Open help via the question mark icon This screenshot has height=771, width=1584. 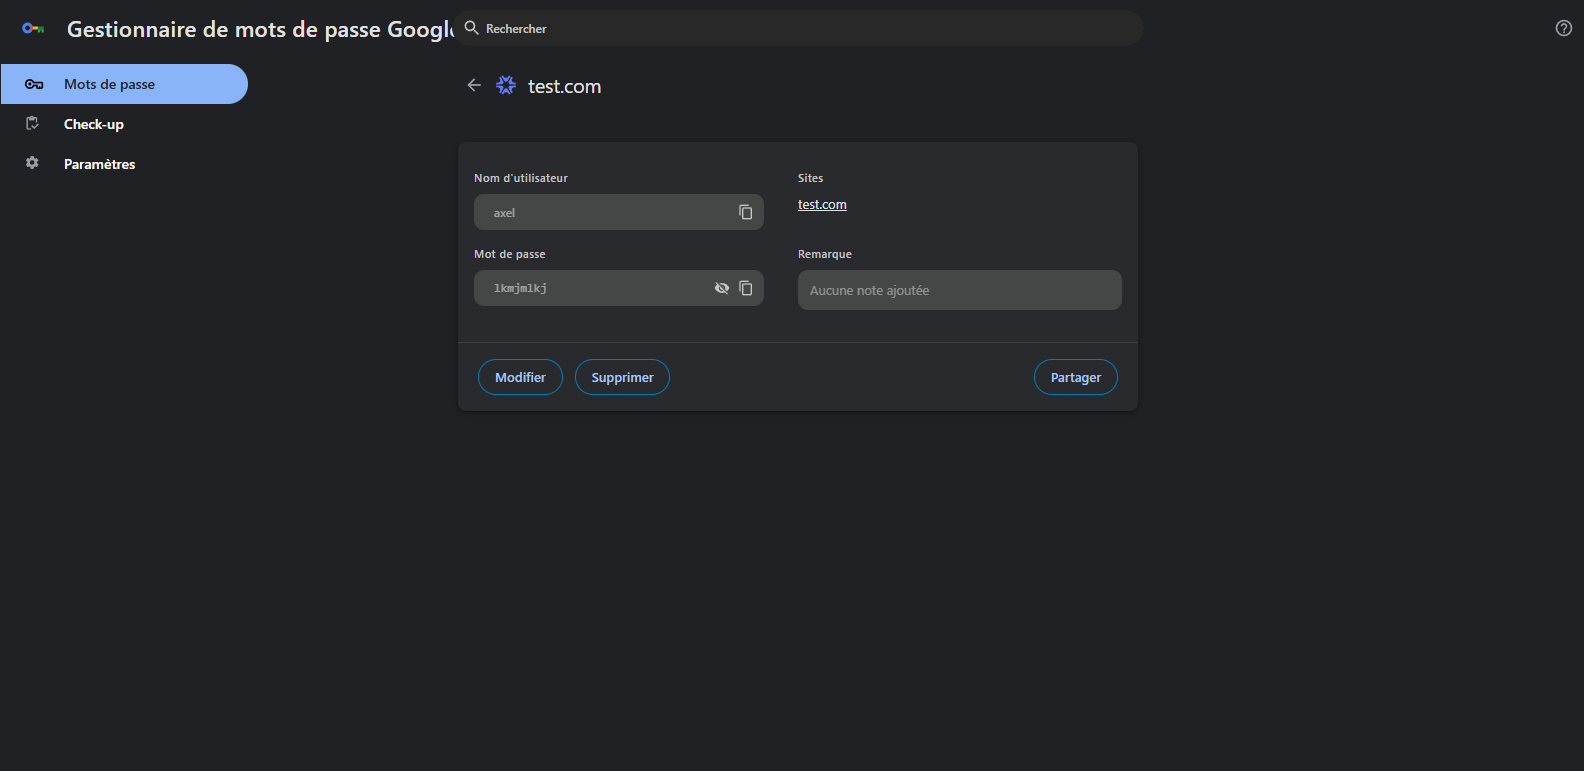point(1563,28)
